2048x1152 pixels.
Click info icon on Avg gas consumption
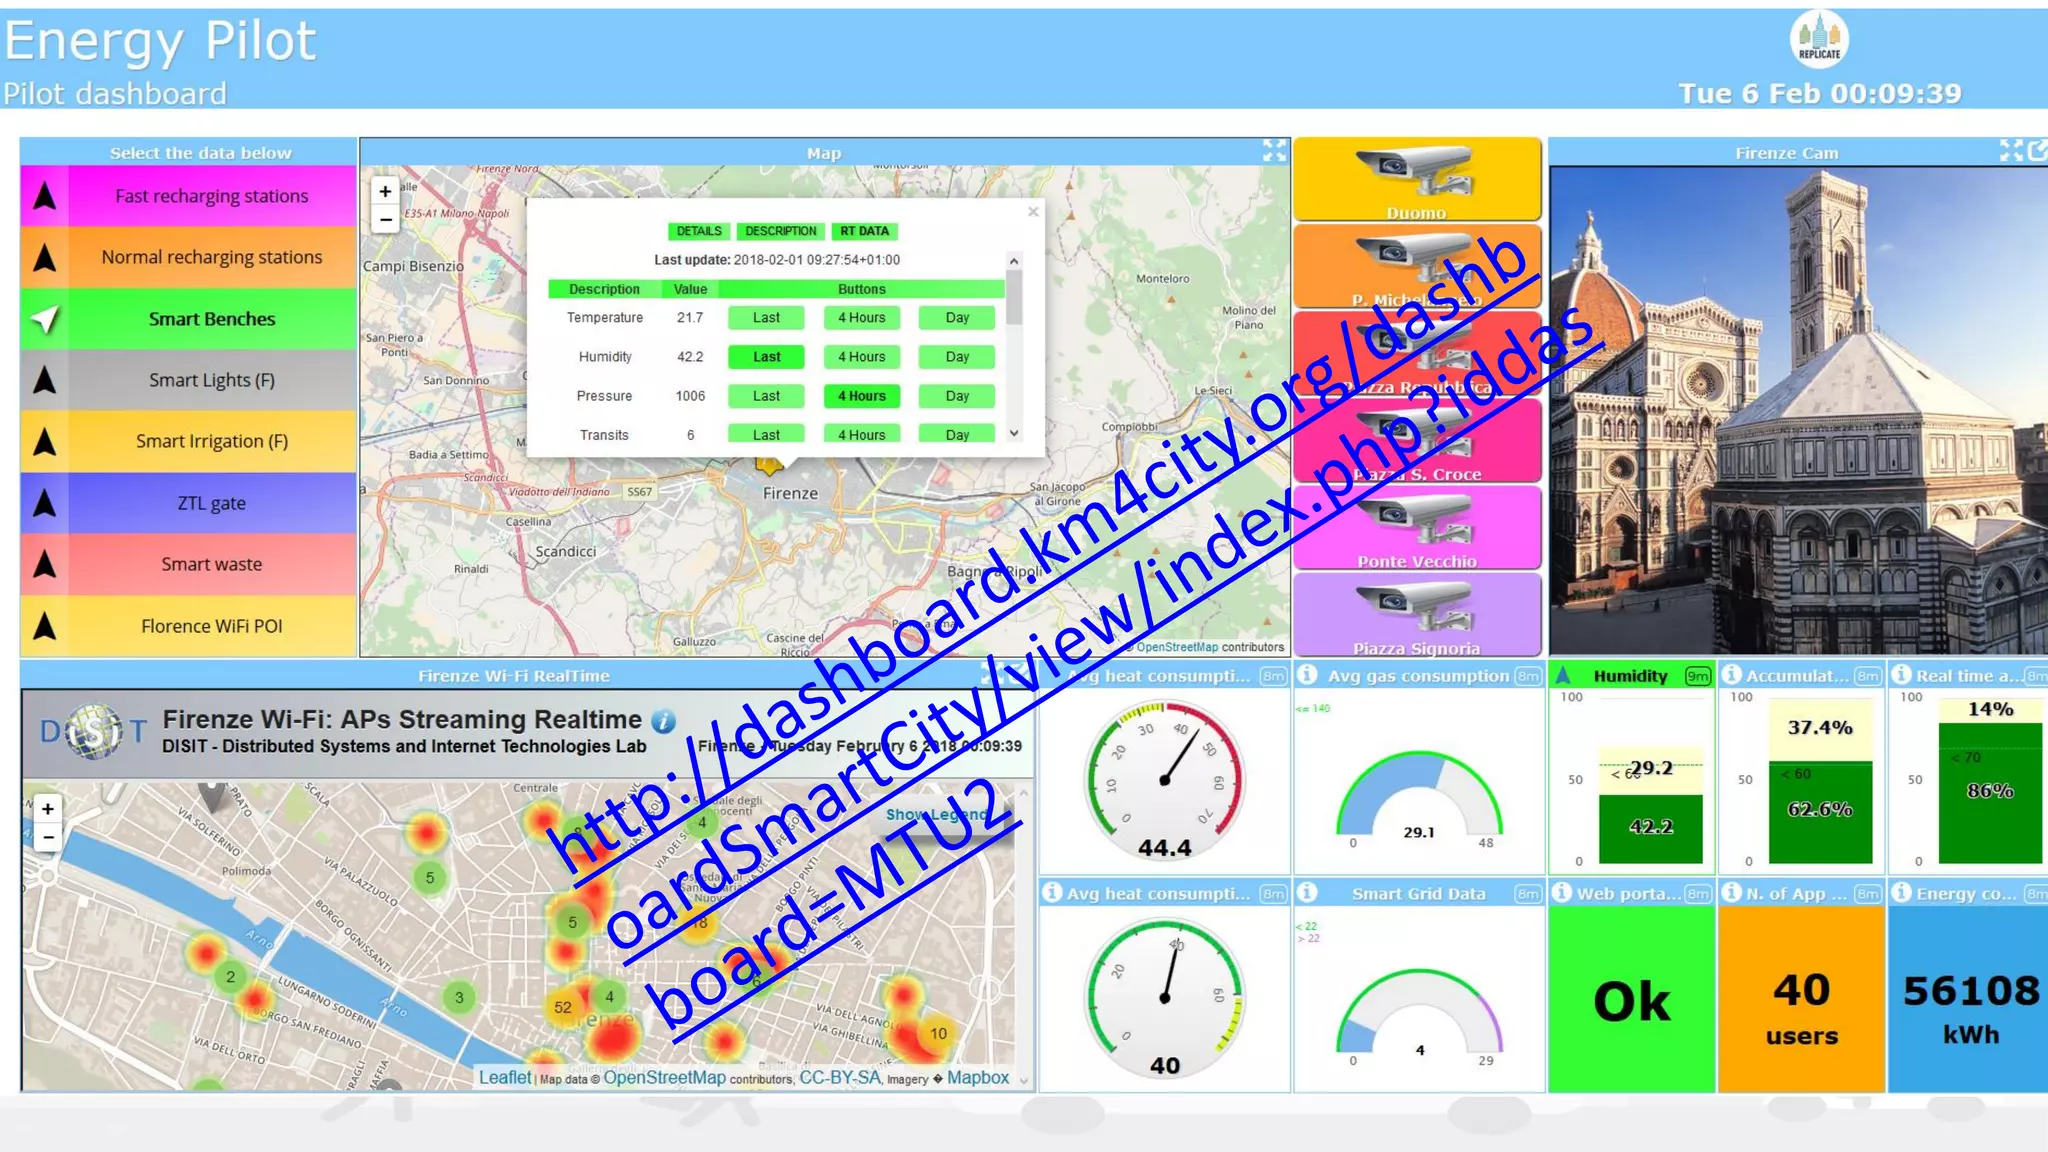[1307, 675]
